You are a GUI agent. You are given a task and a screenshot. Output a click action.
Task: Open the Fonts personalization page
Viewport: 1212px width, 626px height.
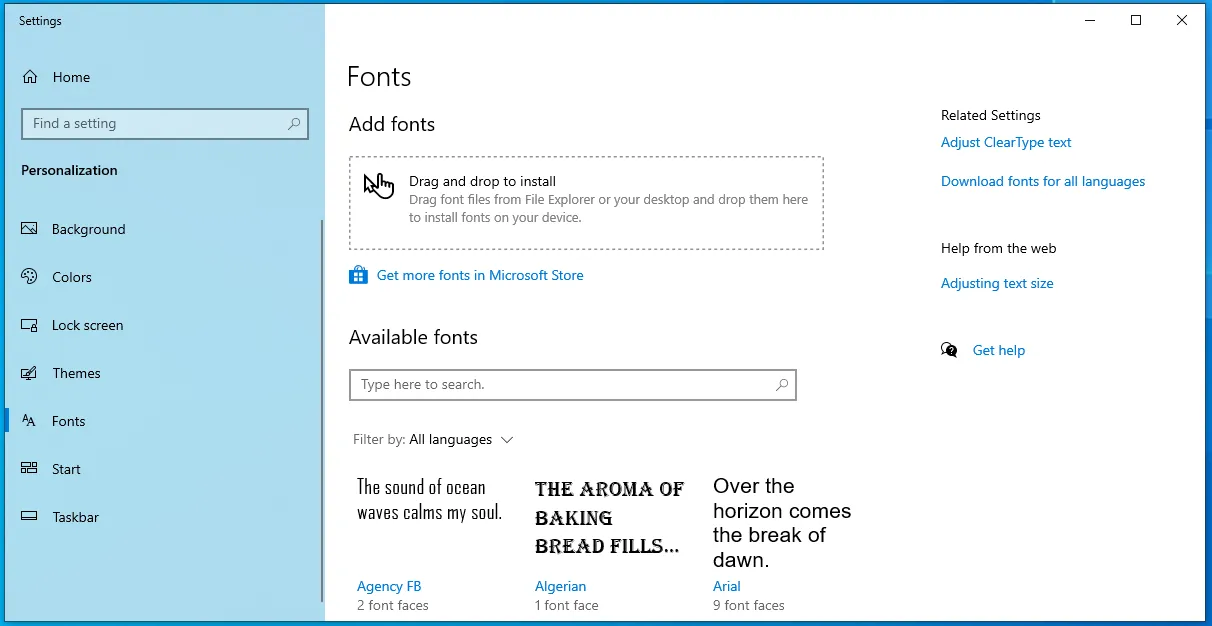point(68,421)
